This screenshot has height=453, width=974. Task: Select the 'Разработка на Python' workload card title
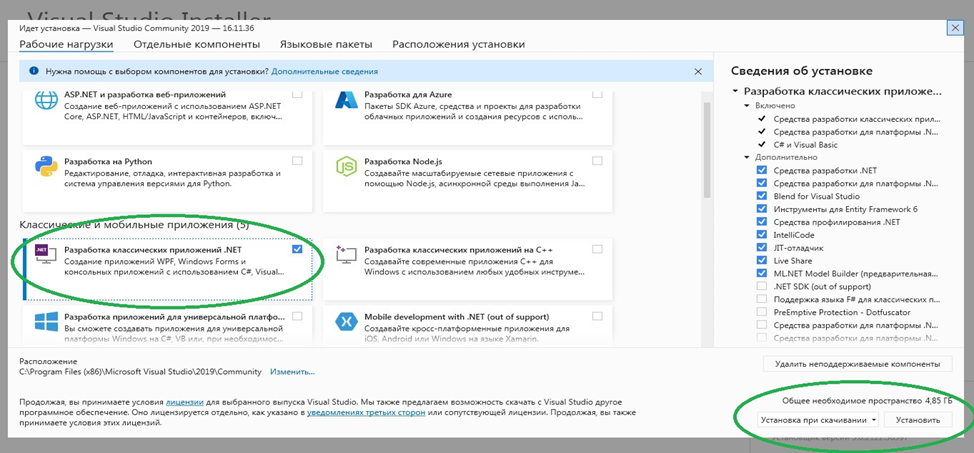(108, 161)
